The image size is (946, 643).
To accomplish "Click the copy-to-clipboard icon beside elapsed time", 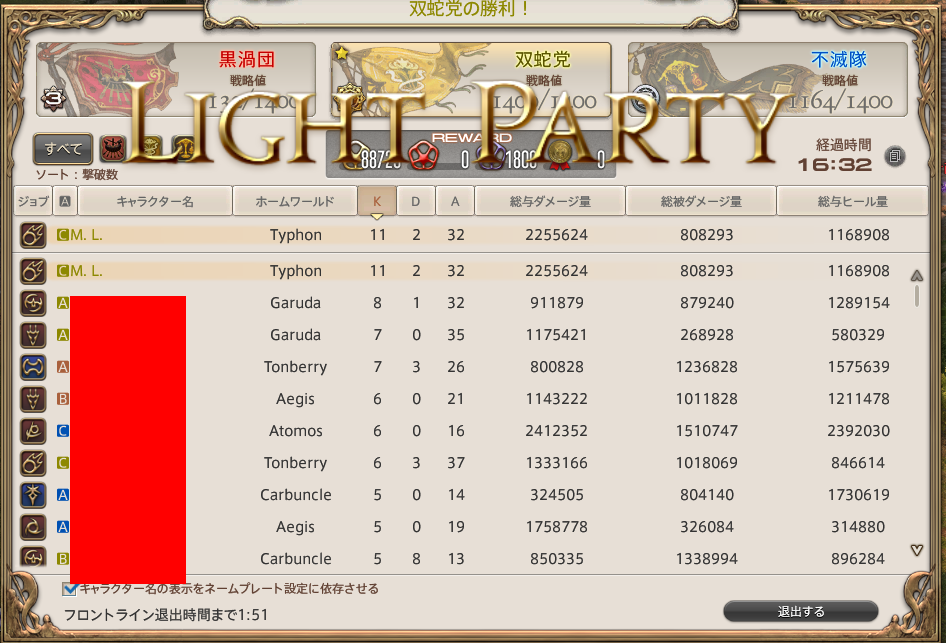I will (x=894, y=157).
